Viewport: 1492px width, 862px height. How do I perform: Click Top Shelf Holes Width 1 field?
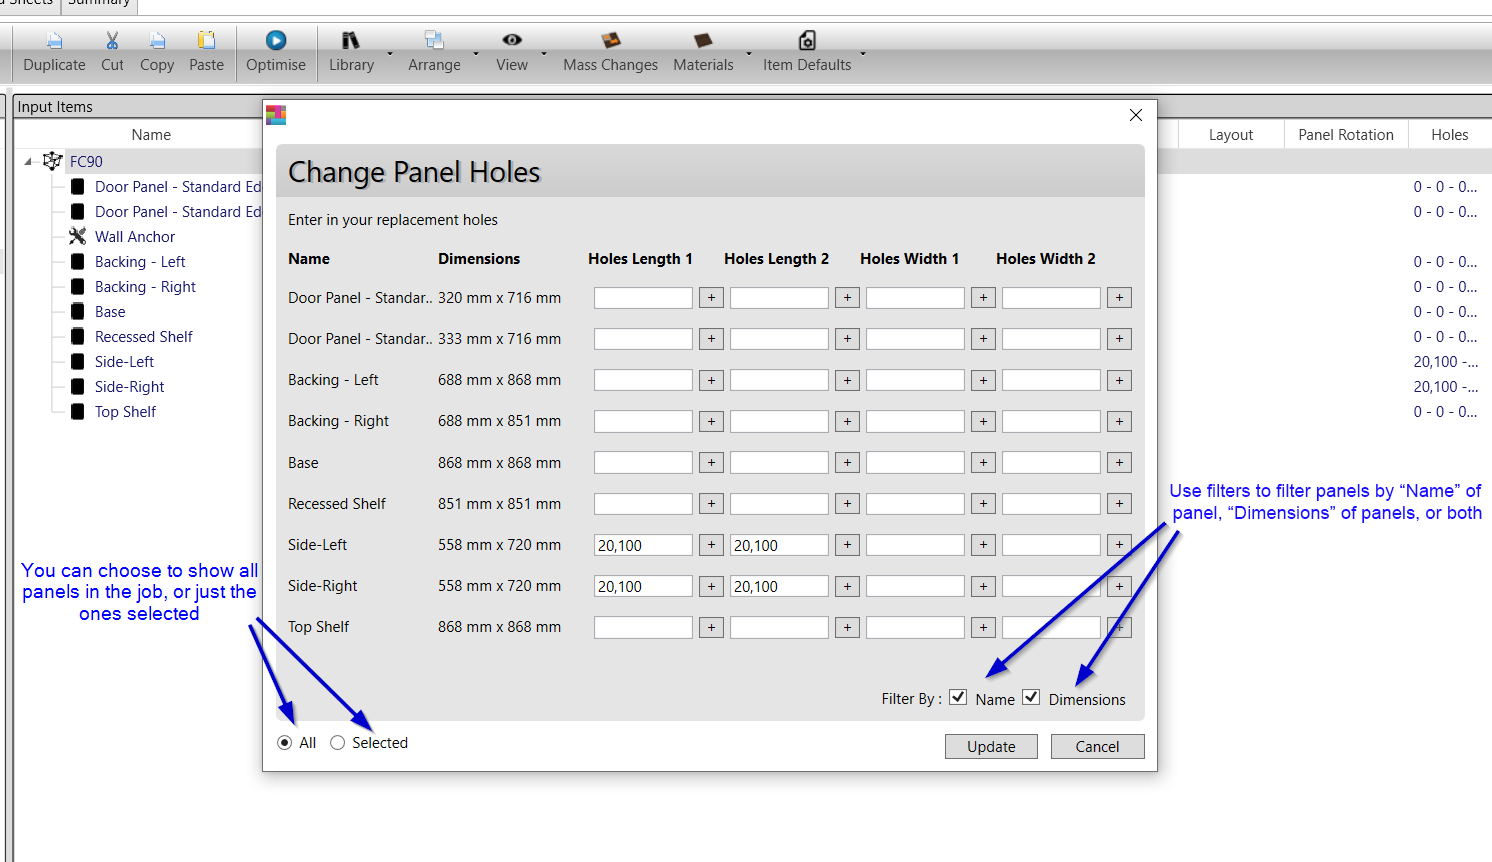[x=915, y=627]
